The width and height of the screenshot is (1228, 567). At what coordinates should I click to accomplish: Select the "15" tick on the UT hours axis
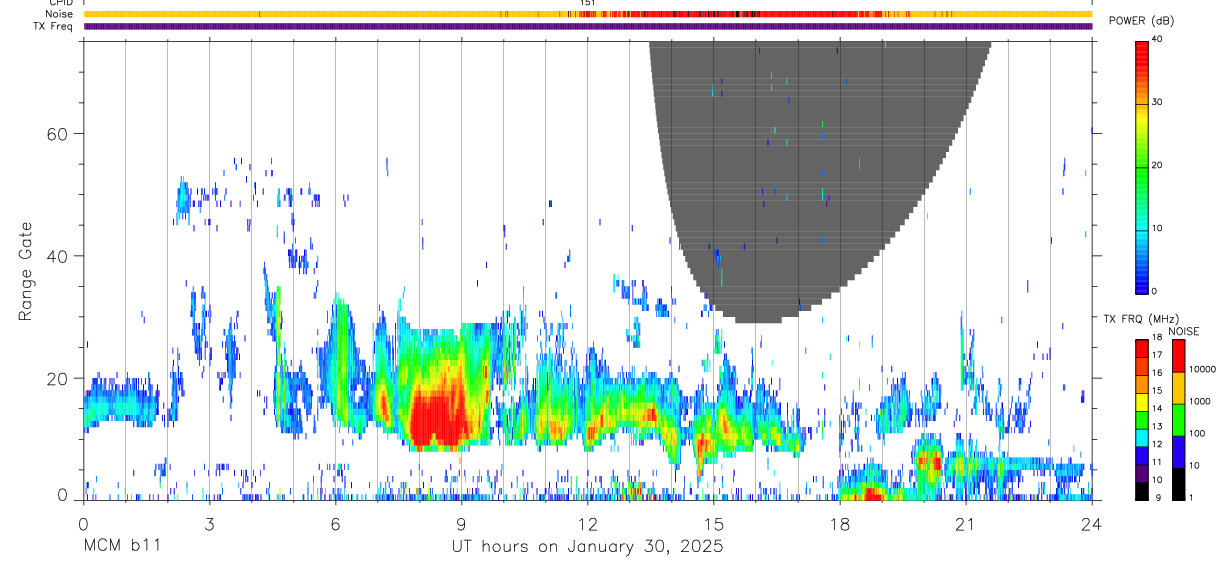point(713,524)
